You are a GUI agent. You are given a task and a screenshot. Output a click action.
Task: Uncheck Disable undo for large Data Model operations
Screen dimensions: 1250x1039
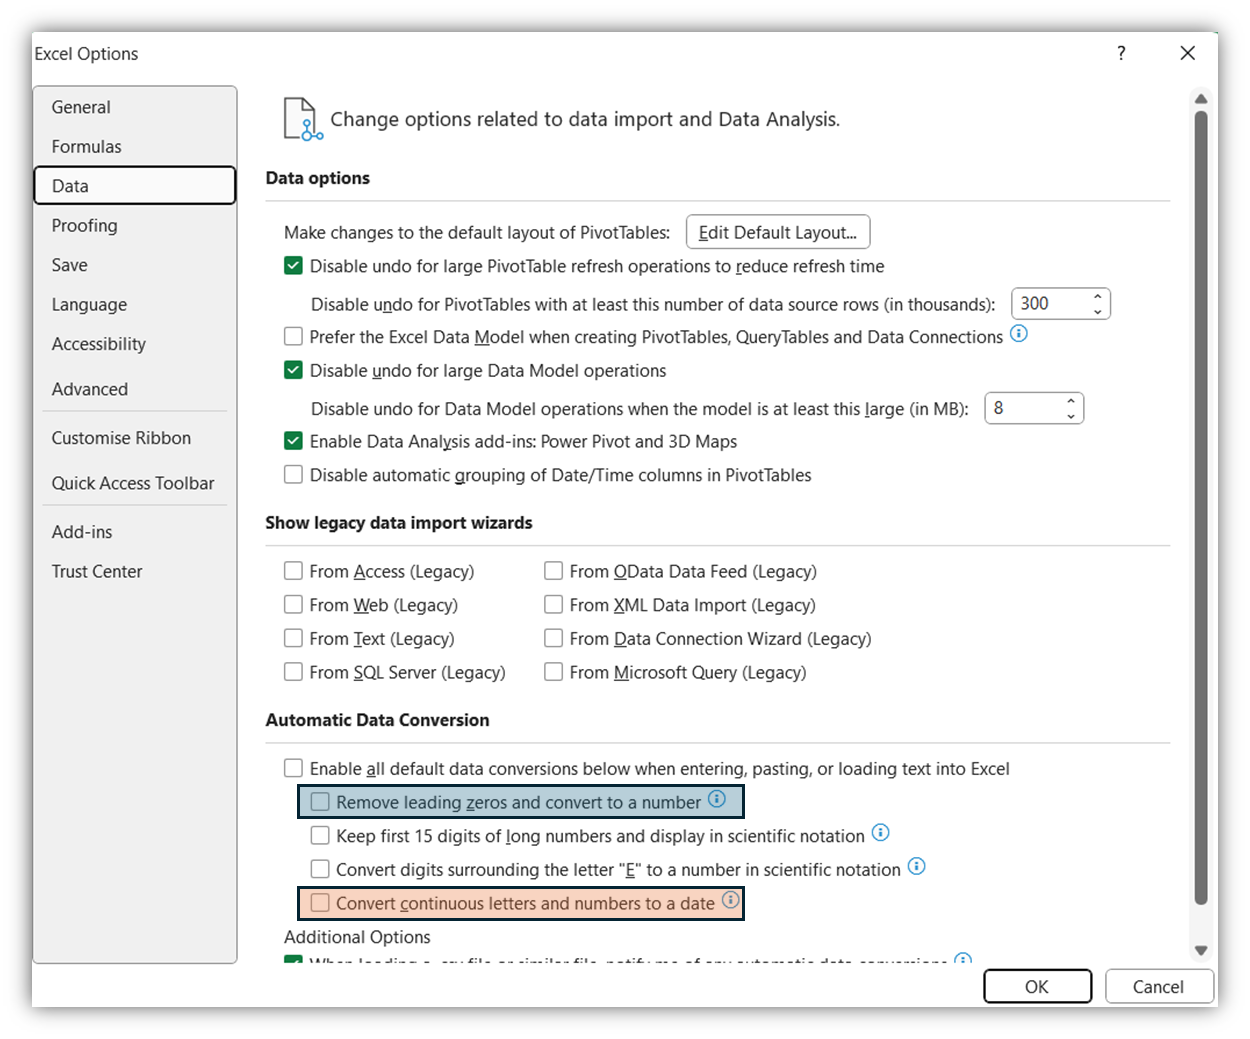(x=293, y=369)
